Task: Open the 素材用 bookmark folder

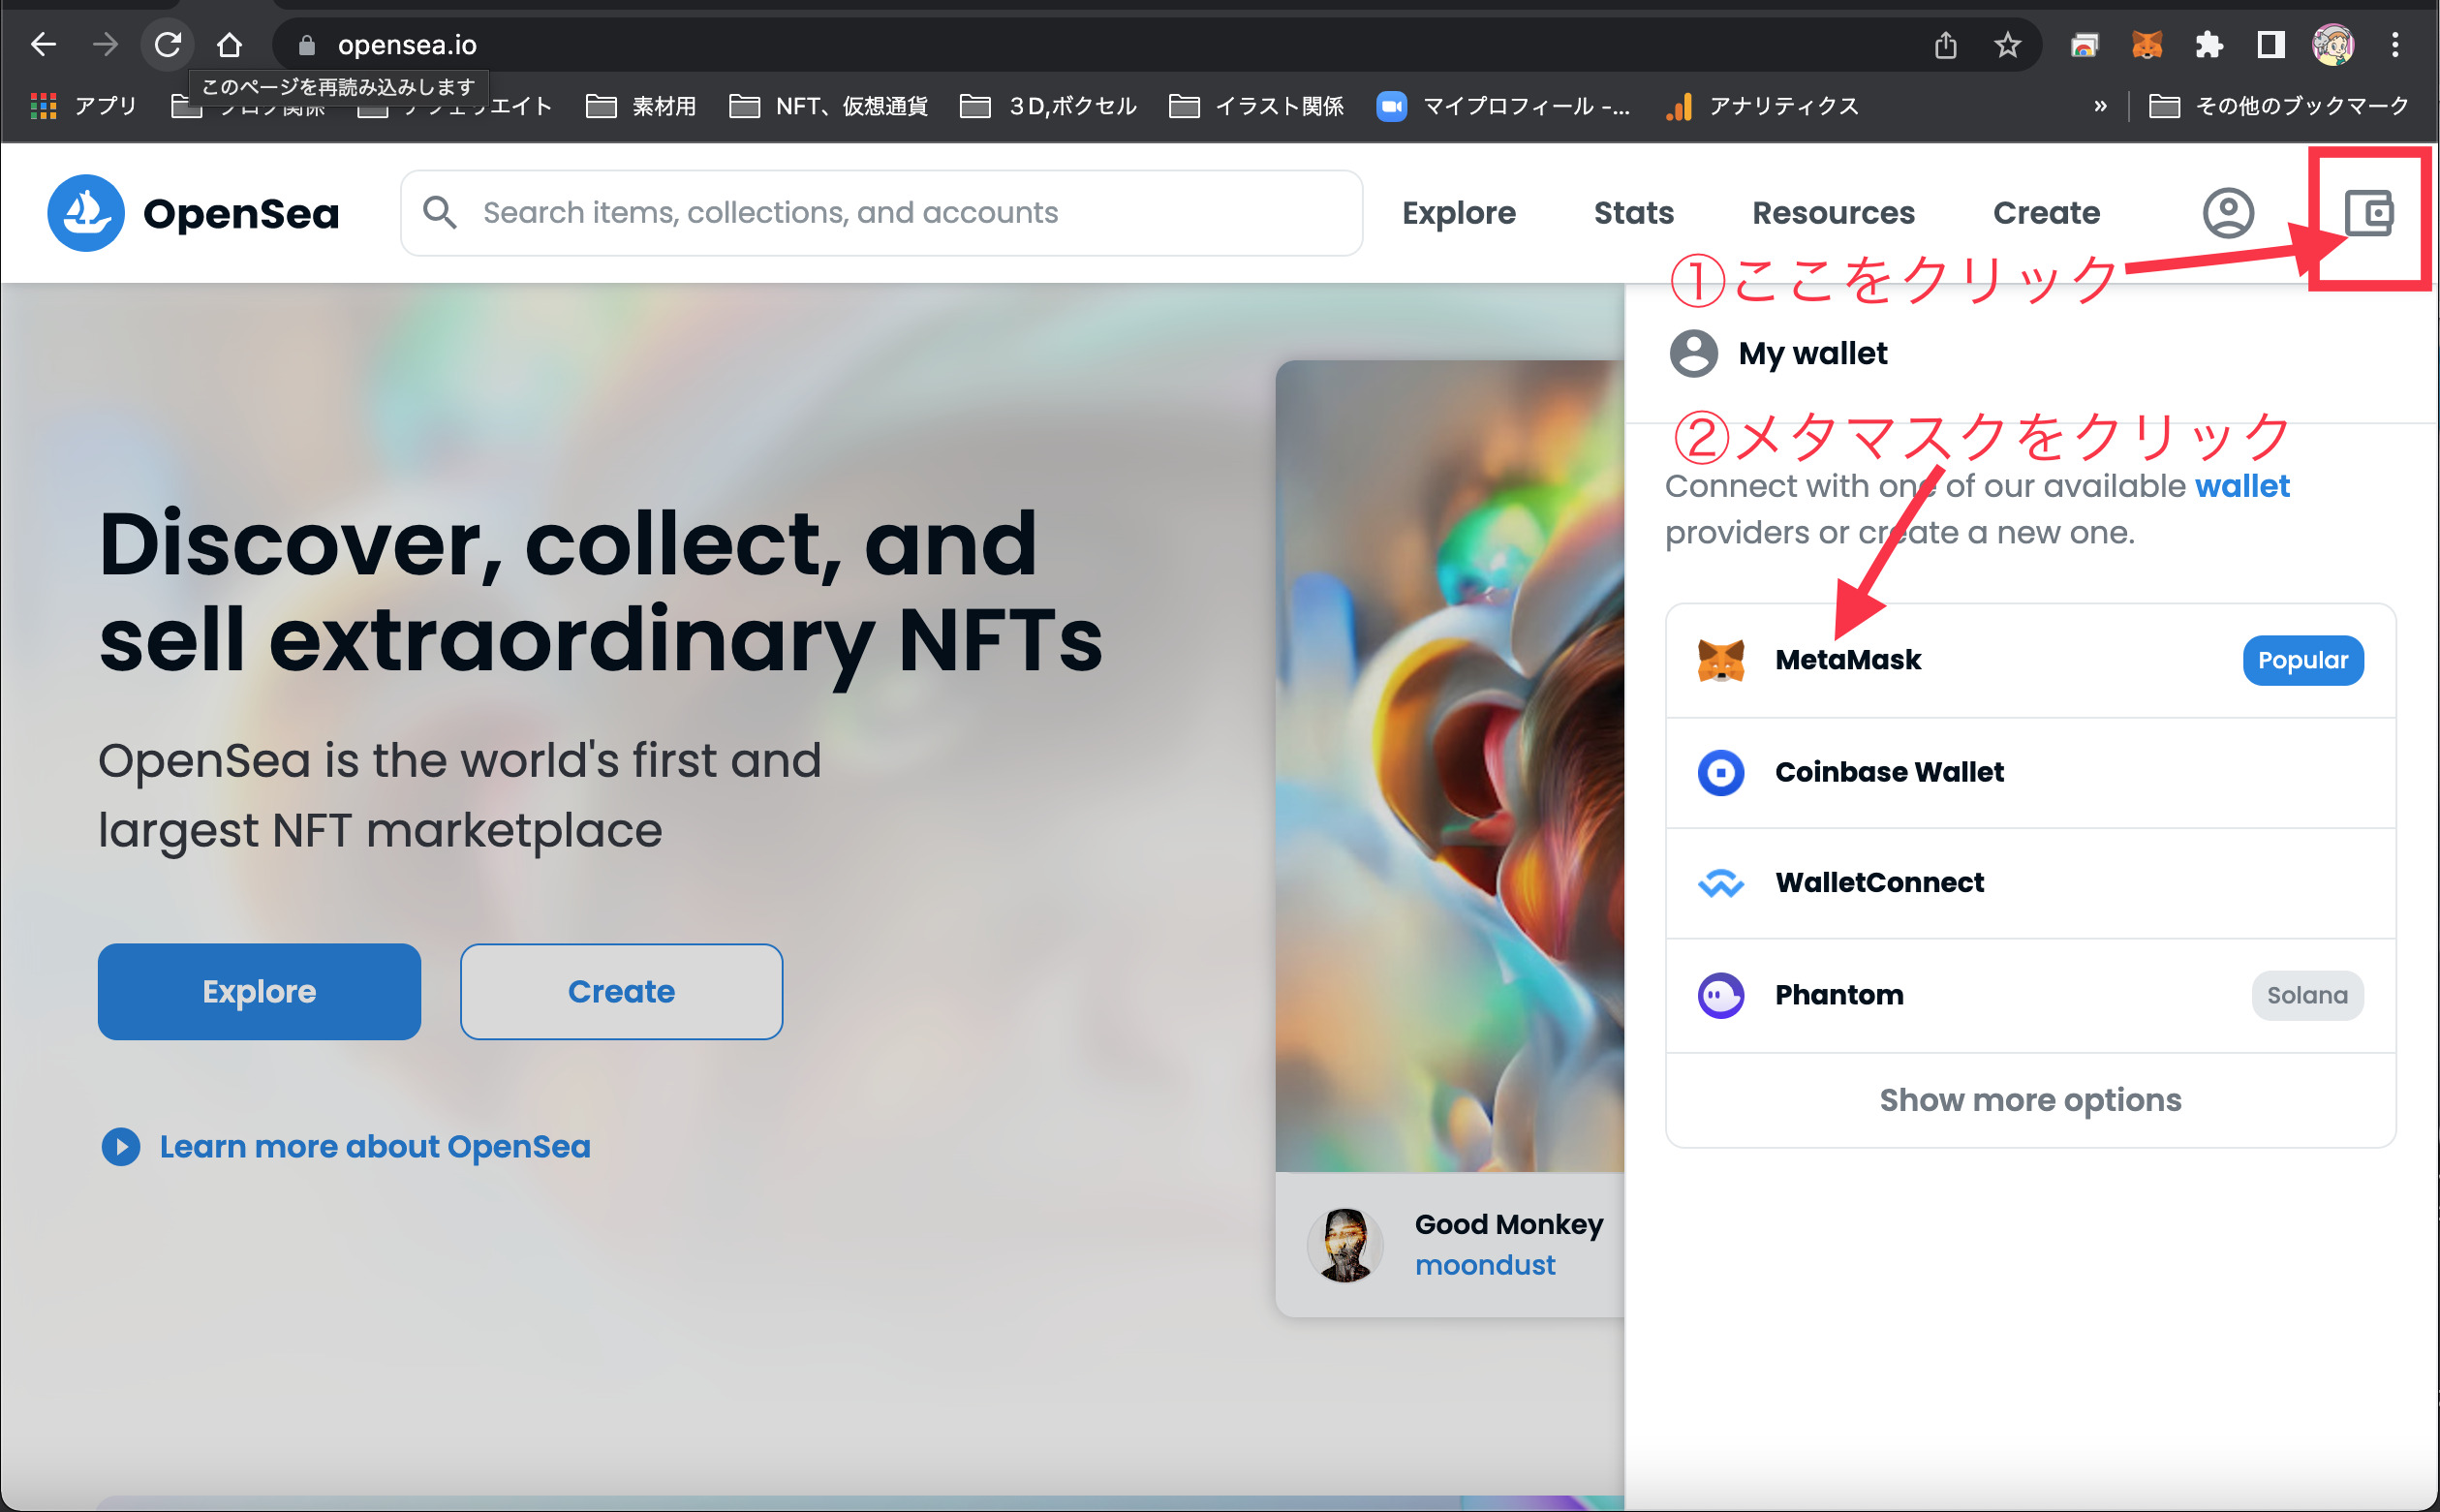Action: [x=641, y=106]
